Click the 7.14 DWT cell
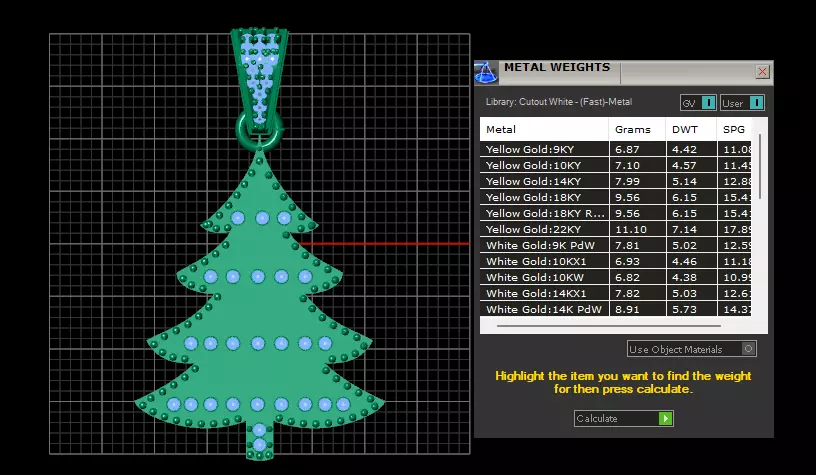Image resolution: width=816 pixels, height=475 pixels. 691,229
